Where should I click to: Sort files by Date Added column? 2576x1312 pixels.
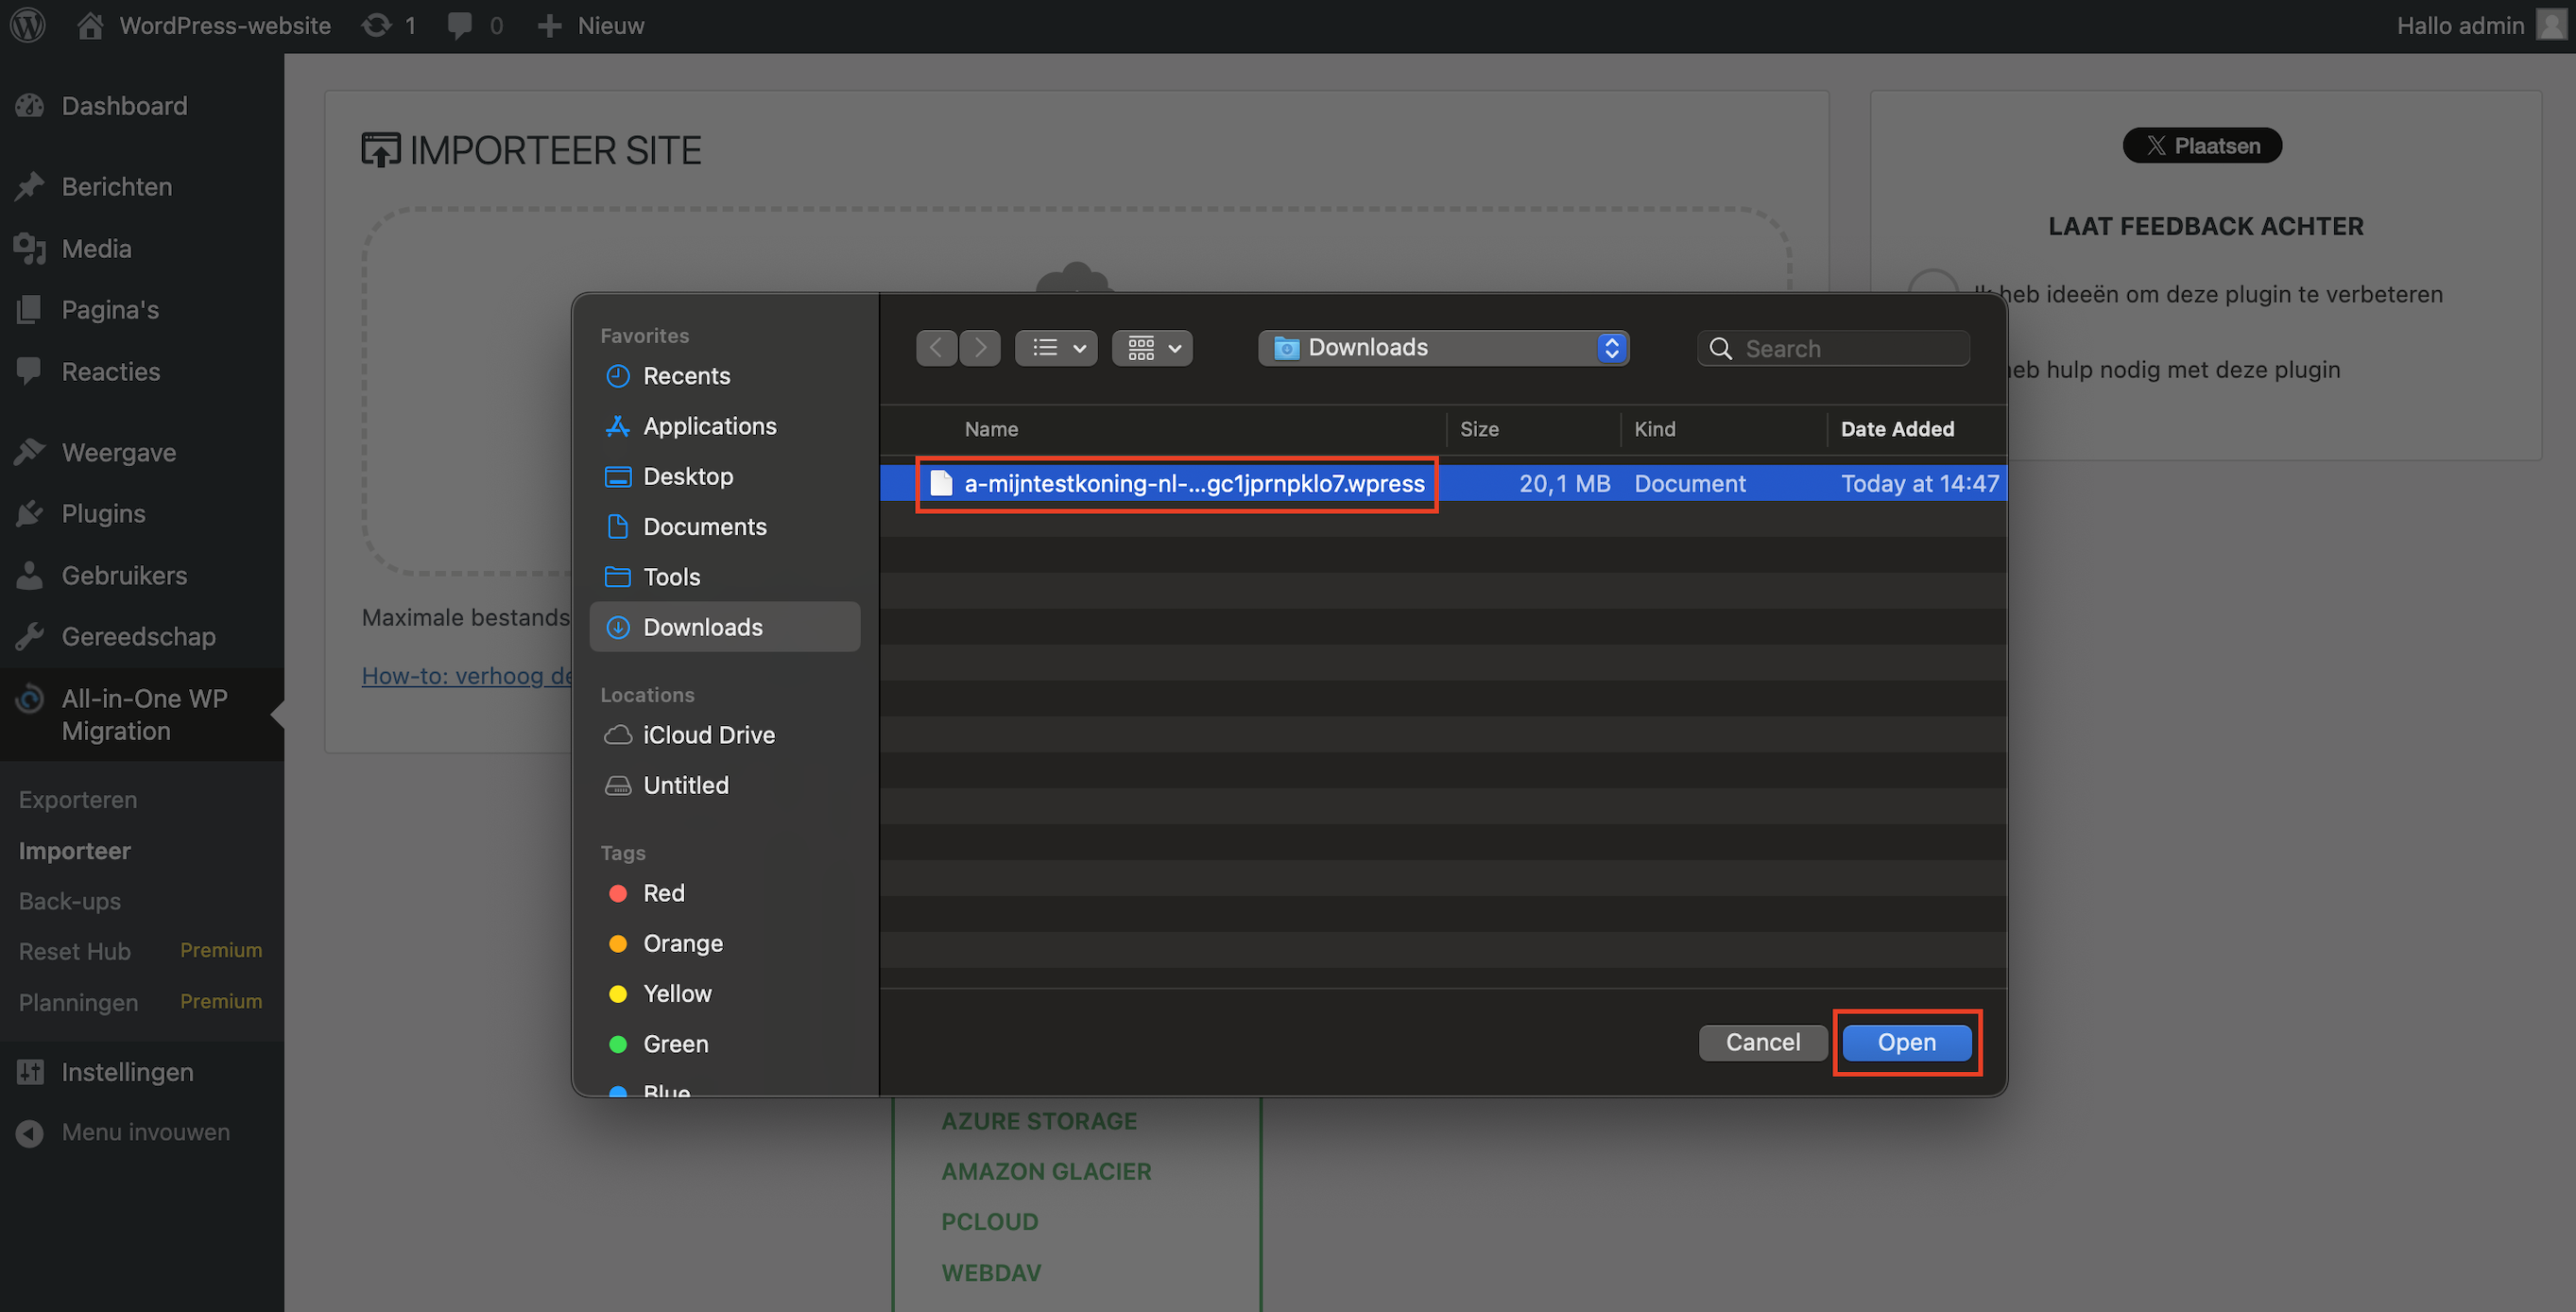[1897, 429]
